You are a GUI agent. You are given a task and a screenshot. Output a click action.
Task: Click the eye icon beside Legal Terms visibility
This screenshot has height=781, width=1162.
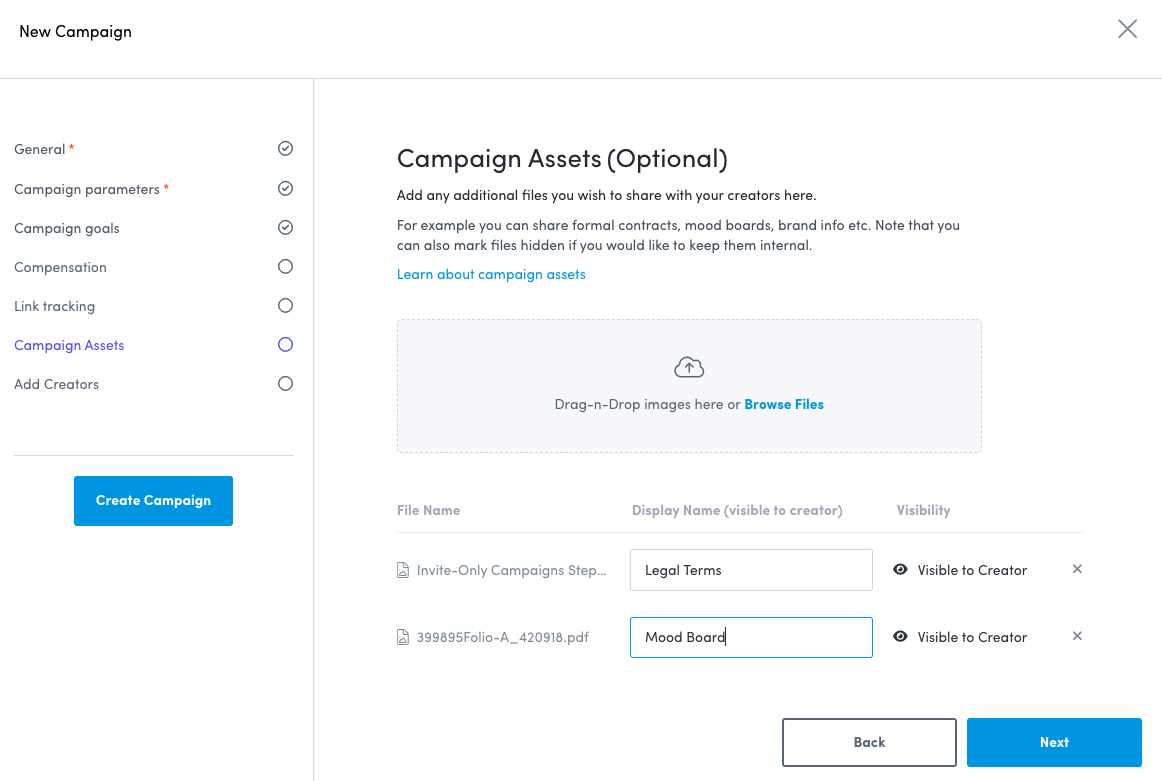click(x=899, y=569)
